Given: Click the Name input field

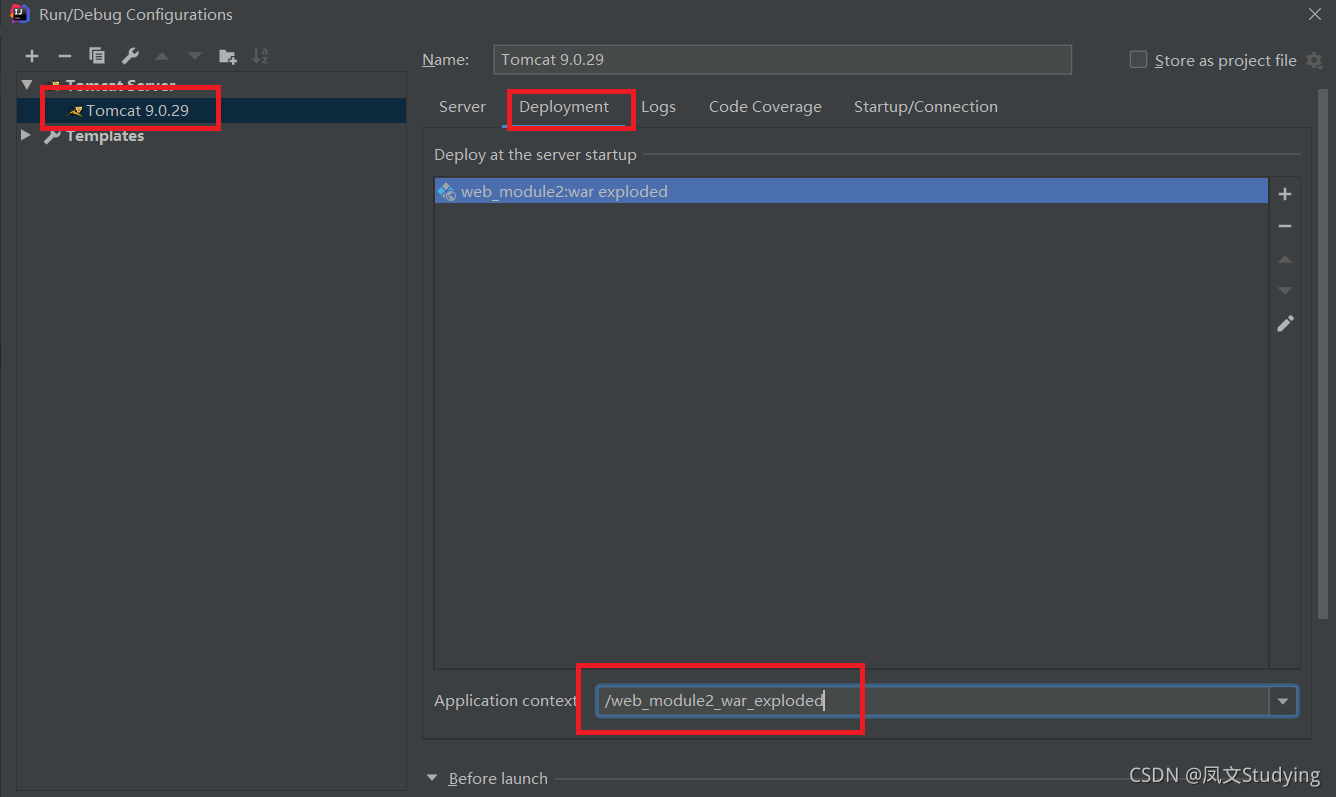Looking at the screenshot, I should [x=782, y=59].
